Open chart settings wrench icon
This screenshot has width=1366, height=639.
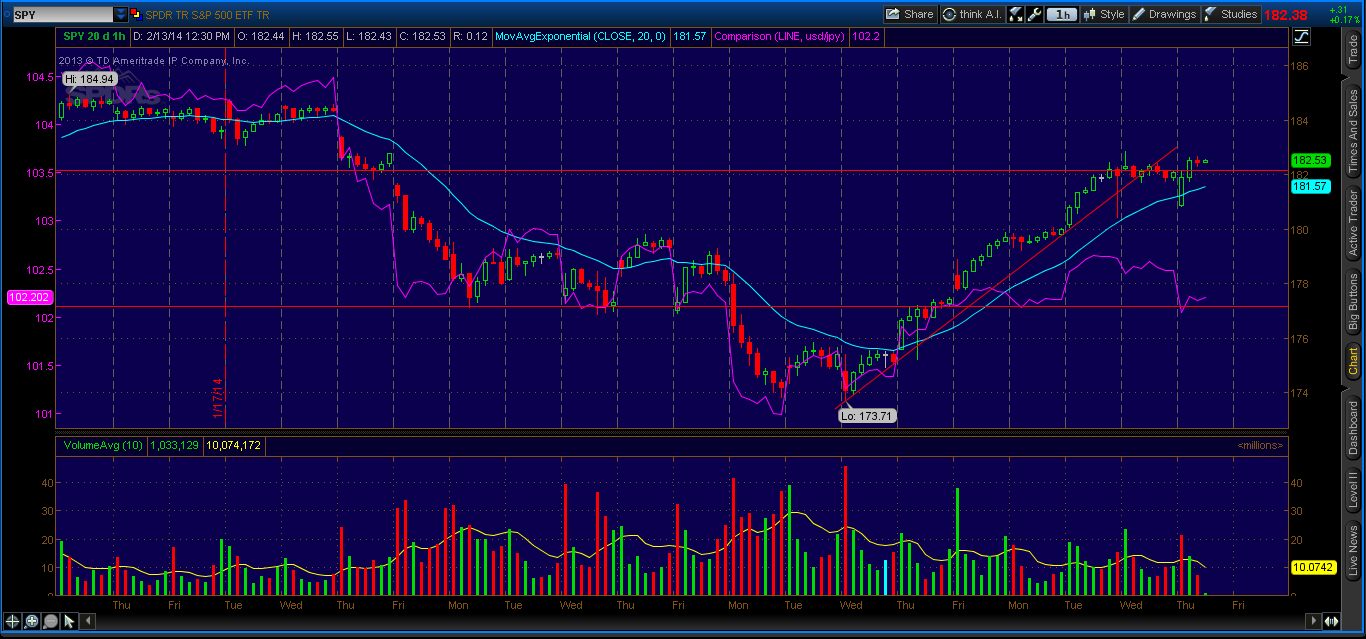1035,14
